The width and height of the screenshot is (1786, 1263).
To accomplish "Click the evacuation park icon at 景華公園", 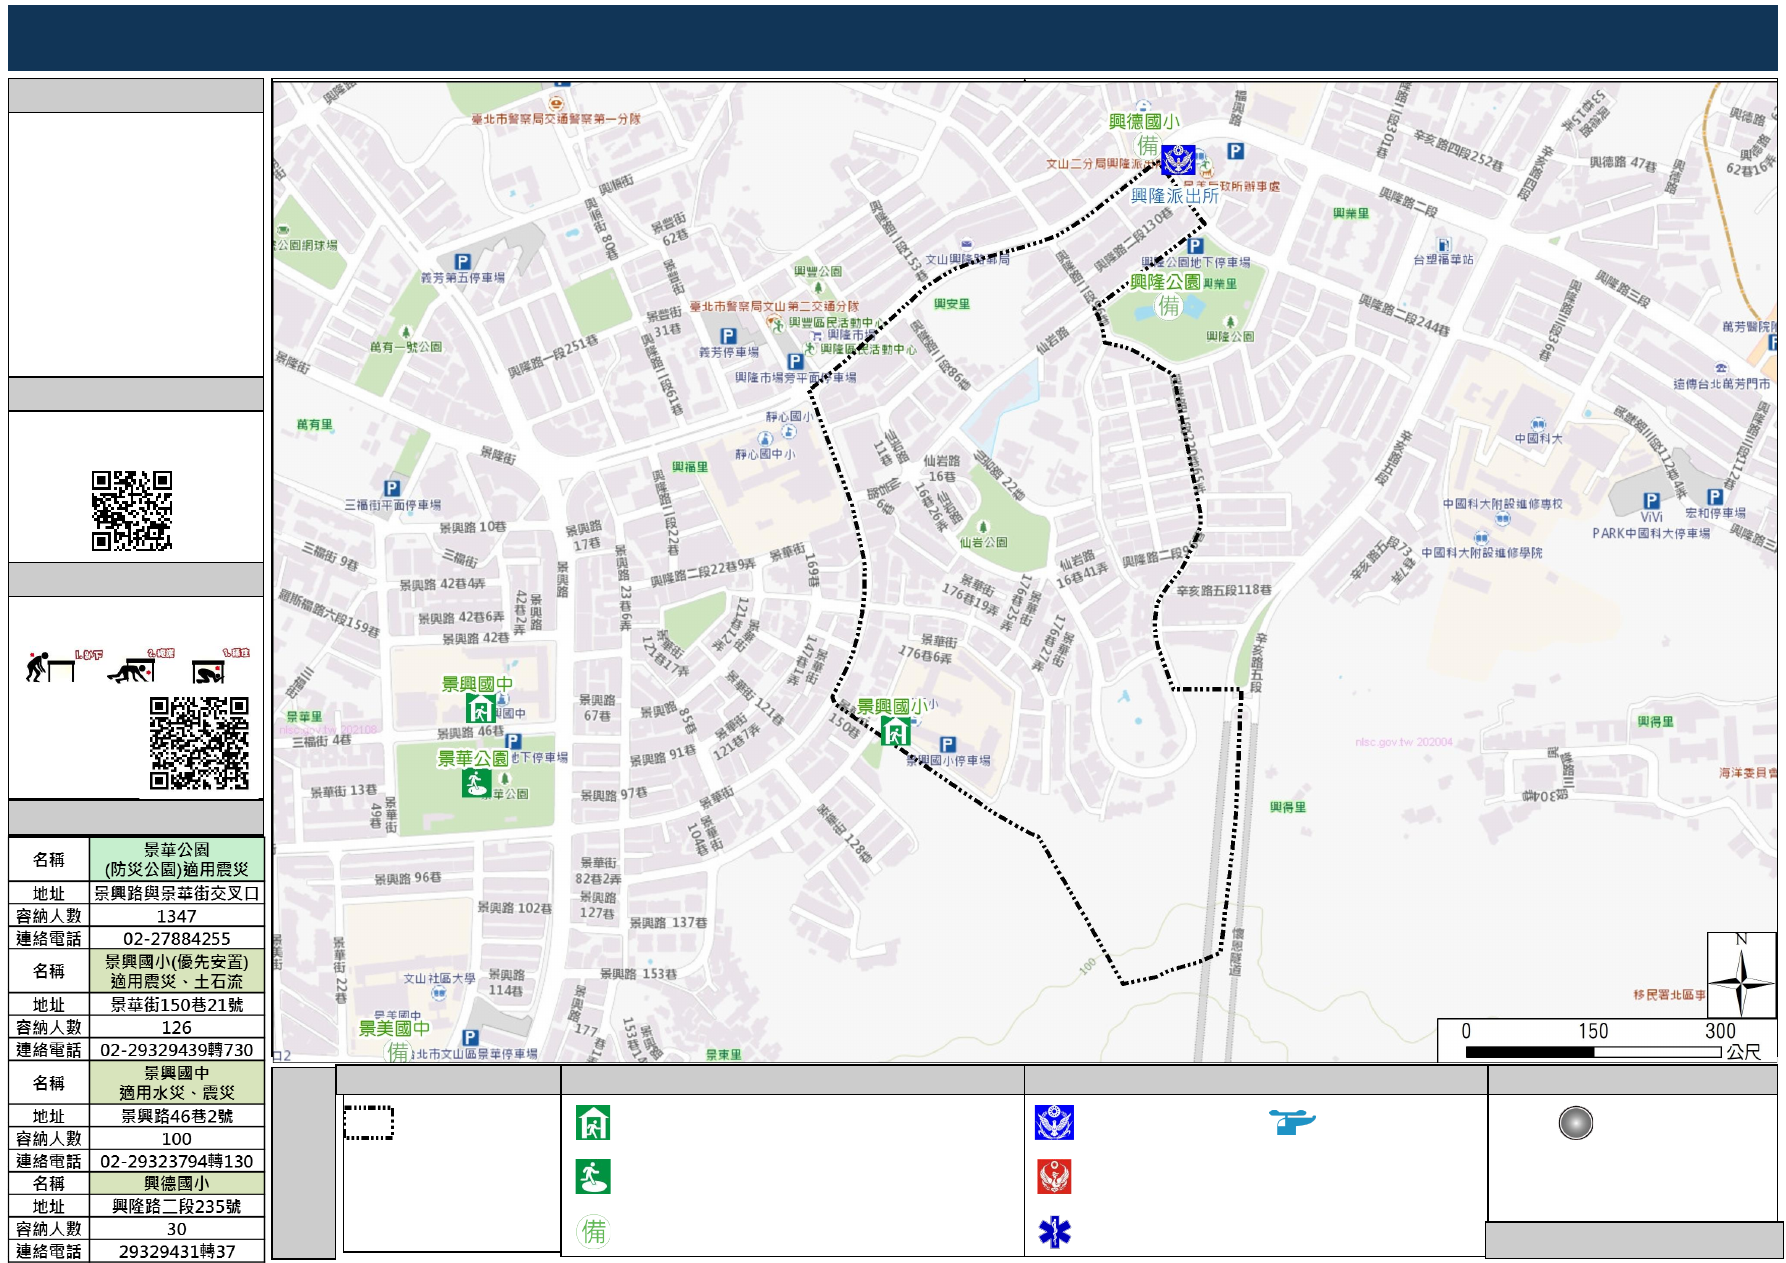I will coord(476,783).
